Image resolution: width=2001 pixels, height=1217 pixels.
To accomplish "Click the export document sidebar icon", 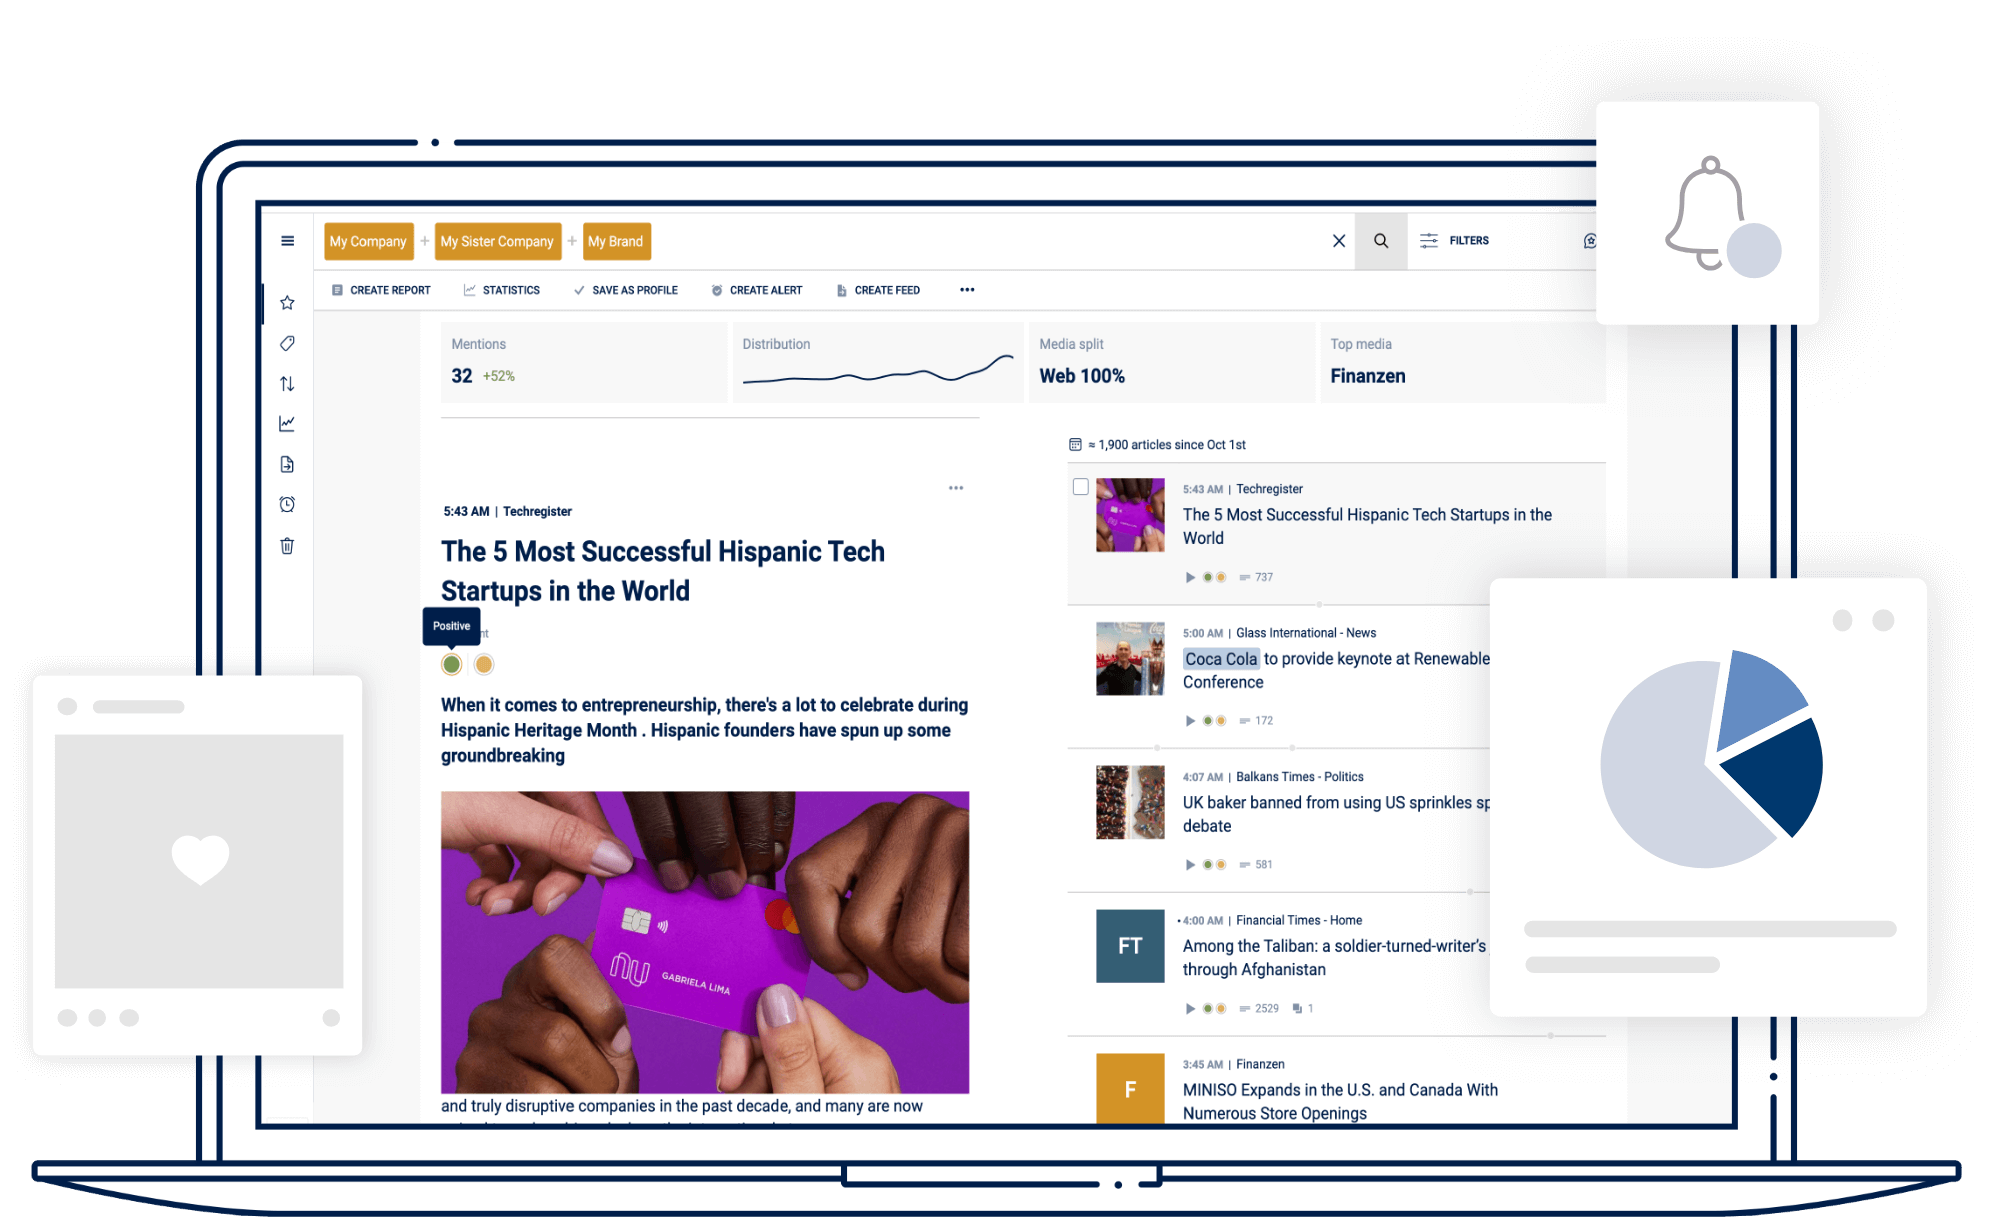I will (287, 464).
